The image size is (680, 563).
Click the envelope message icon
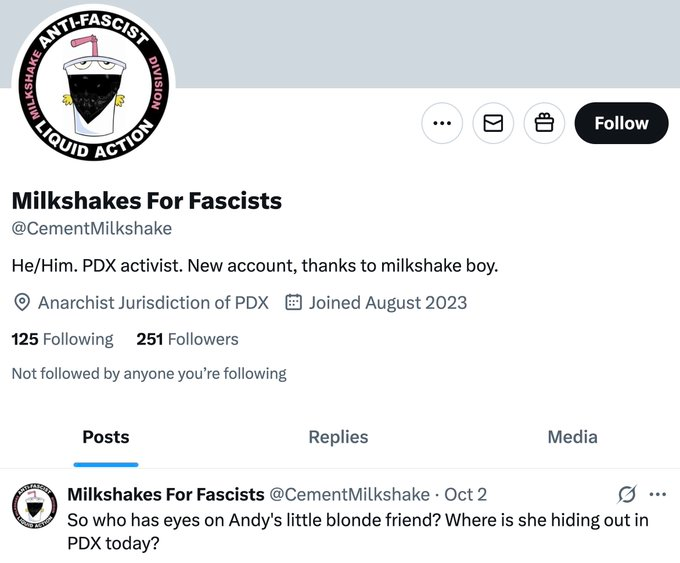pyautogui.click(x=493, y=123)
